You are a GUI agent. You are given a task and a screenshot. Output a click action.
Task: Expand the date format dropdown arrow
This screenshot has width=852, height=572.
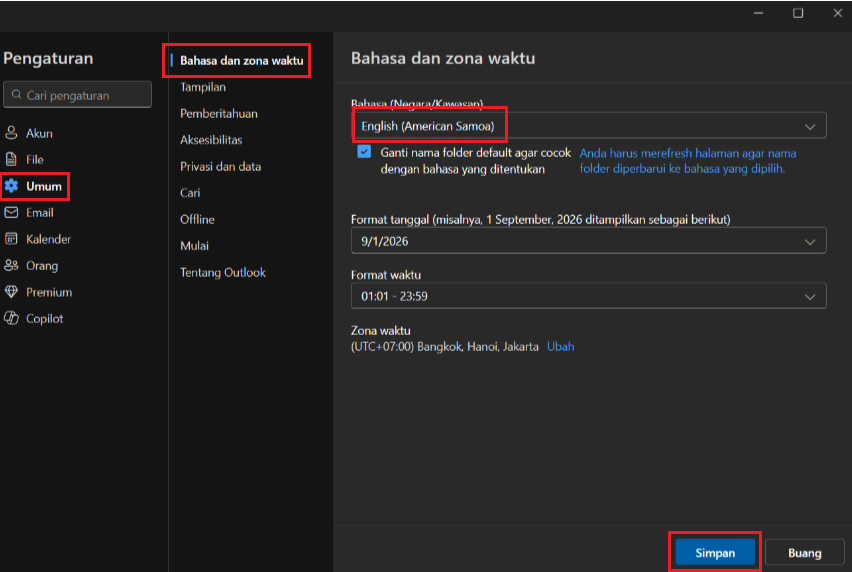pyautogui.click(x=810, y=242)
